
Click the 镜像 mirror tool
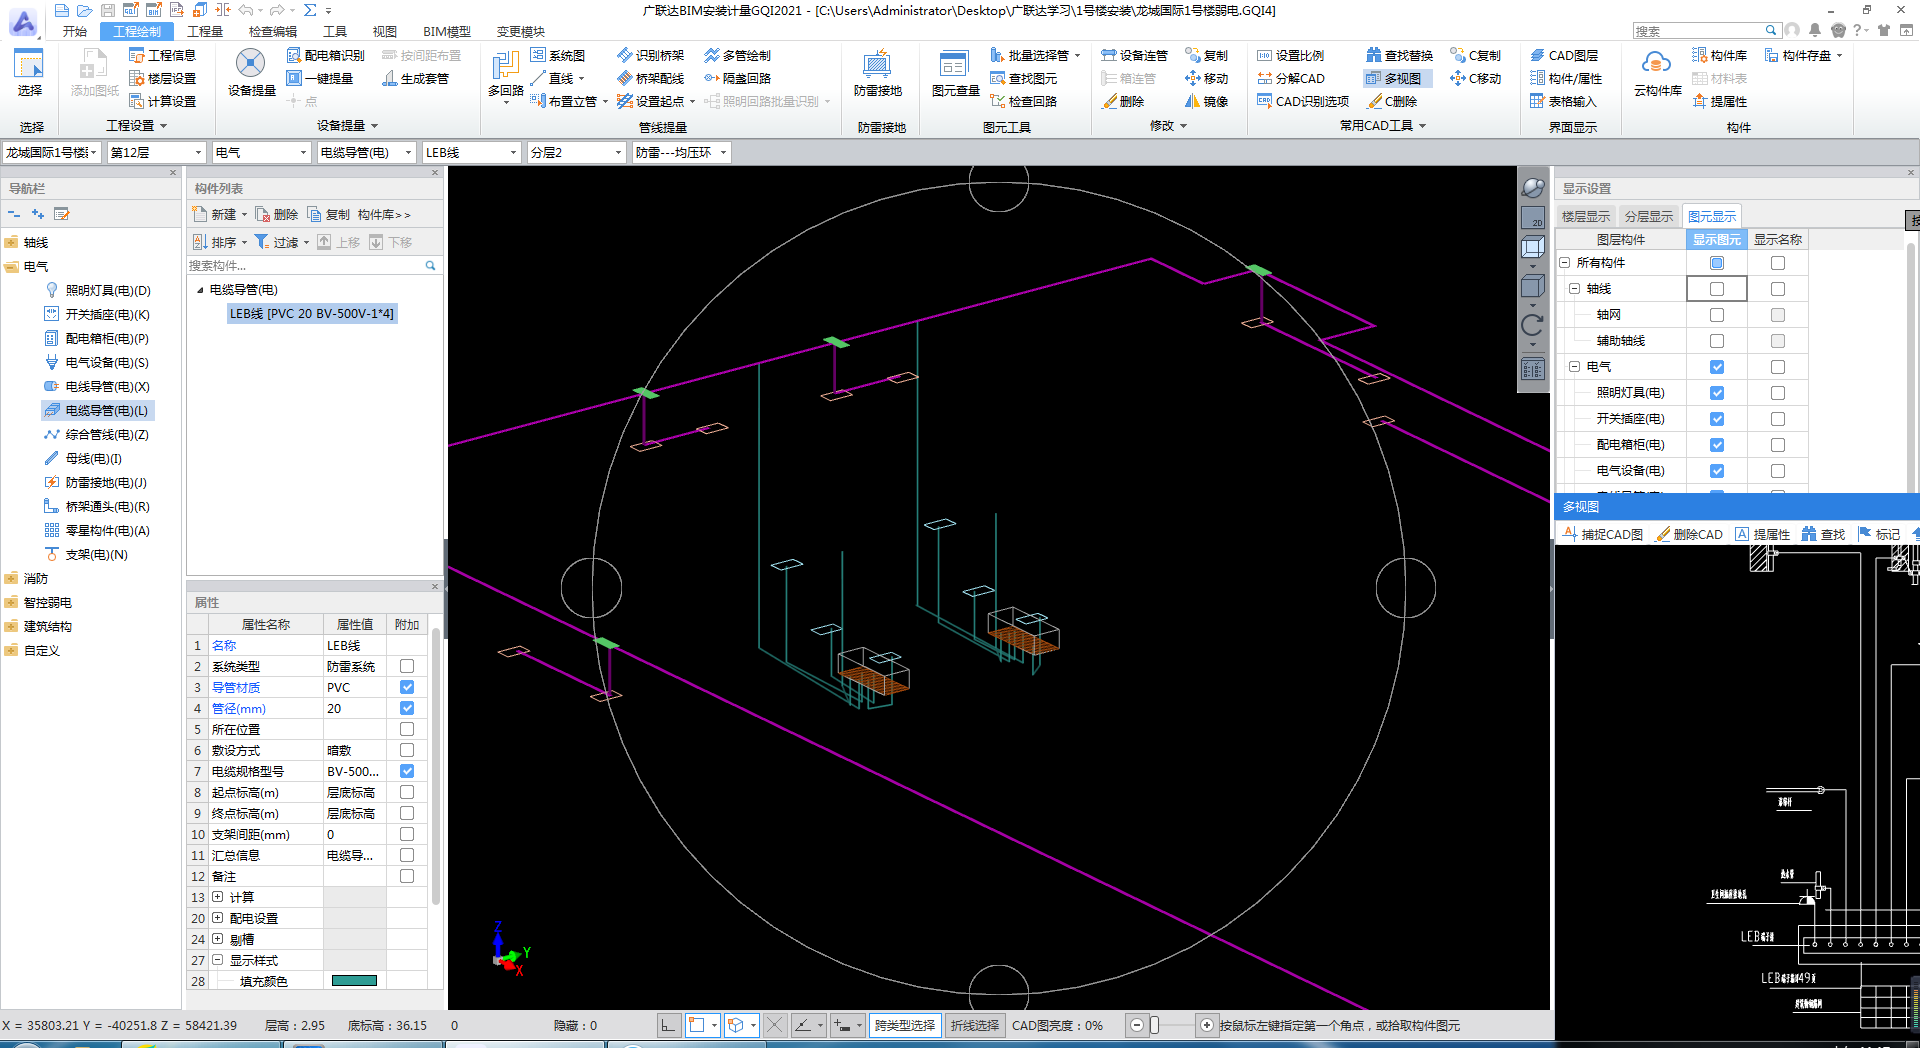pos(1207,101)
